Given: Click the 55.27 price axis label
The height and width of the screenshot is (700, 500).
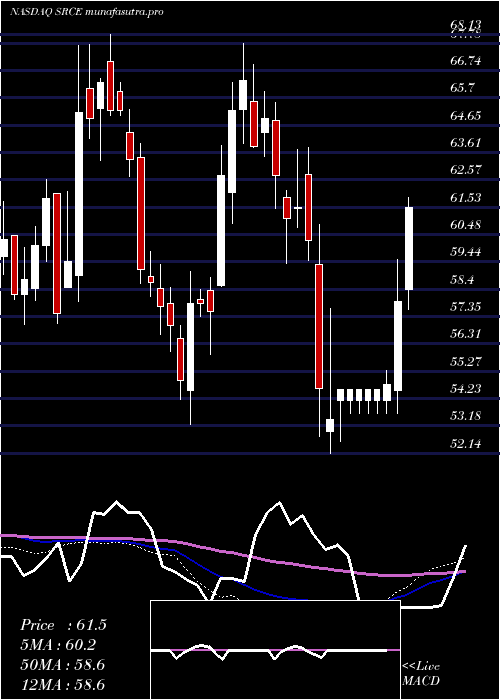Looking at the screenshot, I should [466, 361].
